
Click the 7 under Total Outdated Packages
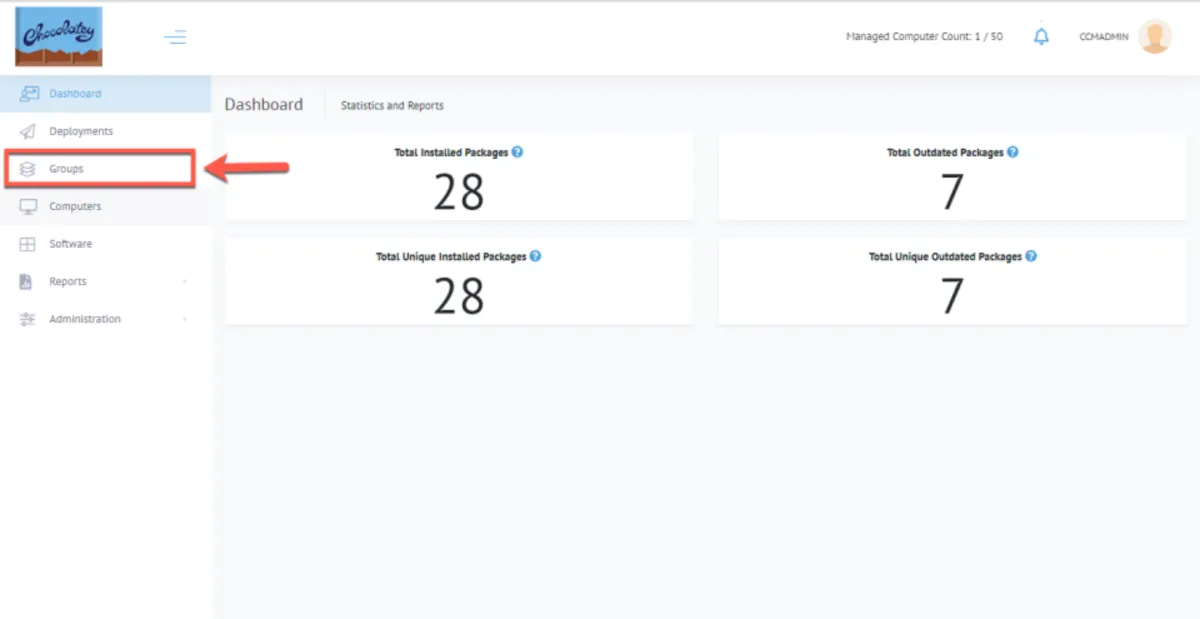[x=952, y=192]
